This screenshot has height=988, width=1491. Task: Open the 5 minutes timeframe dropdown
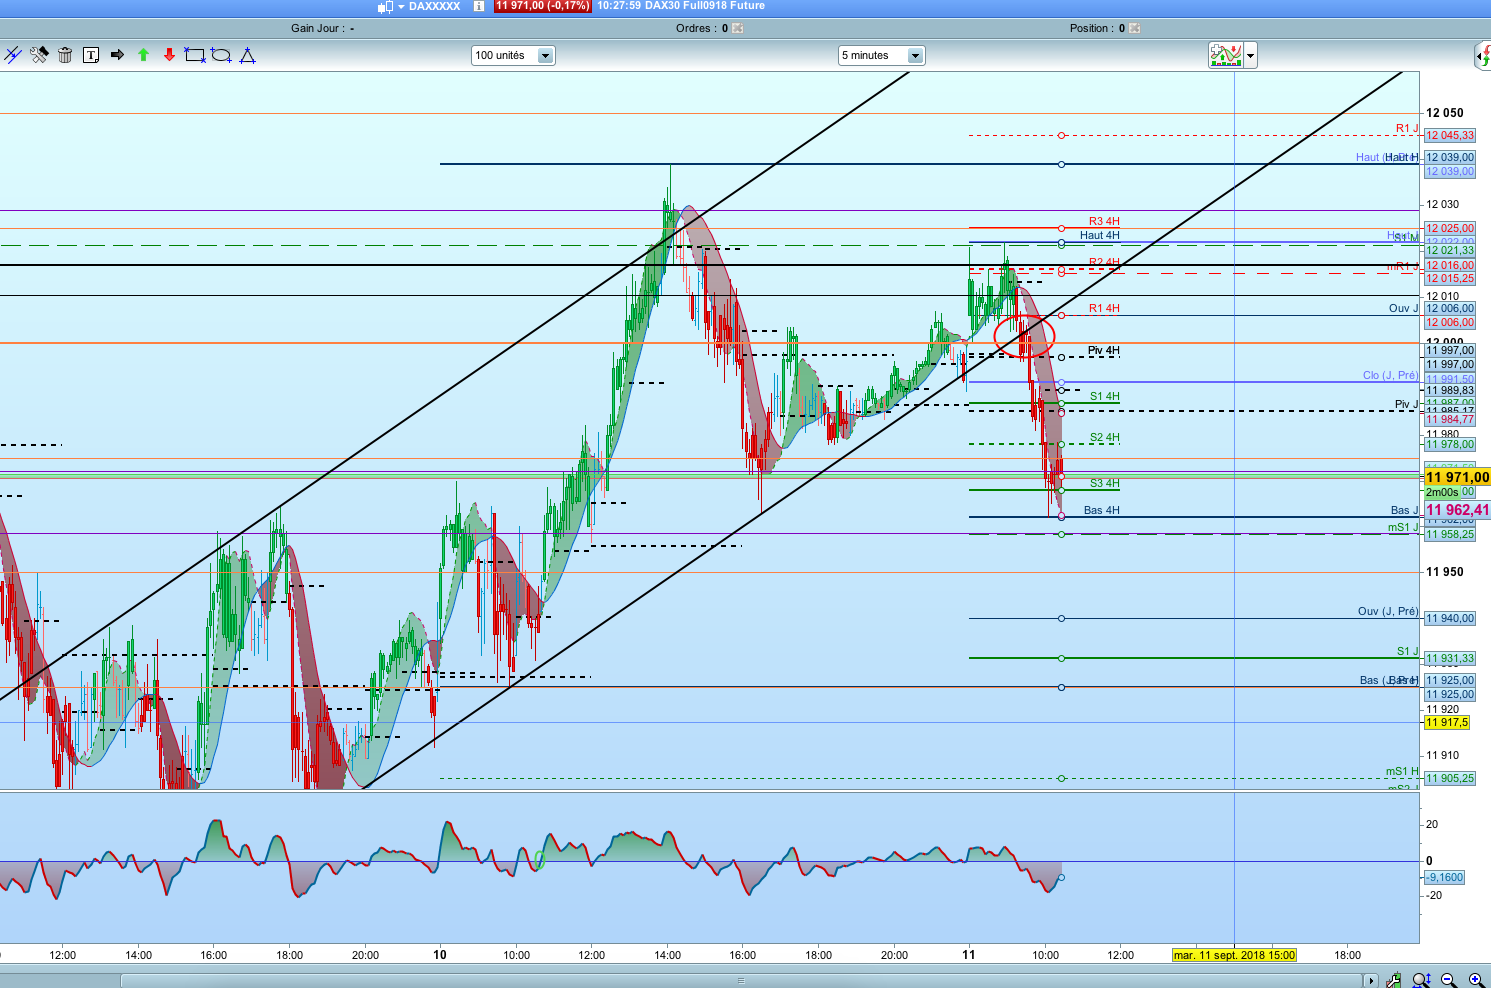[x=881, y=56]
